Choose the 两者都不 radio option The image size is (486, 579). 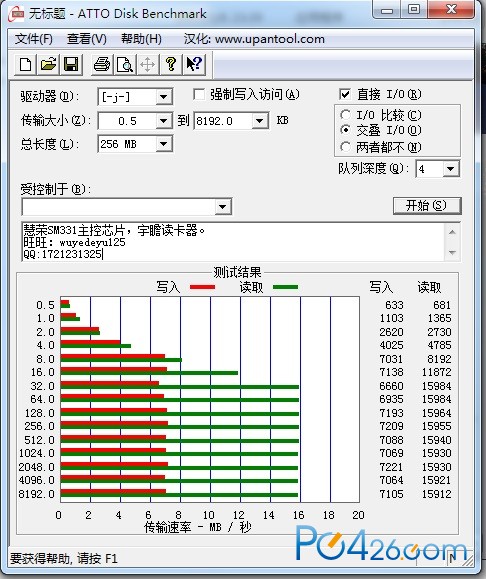tap(345, 147)
